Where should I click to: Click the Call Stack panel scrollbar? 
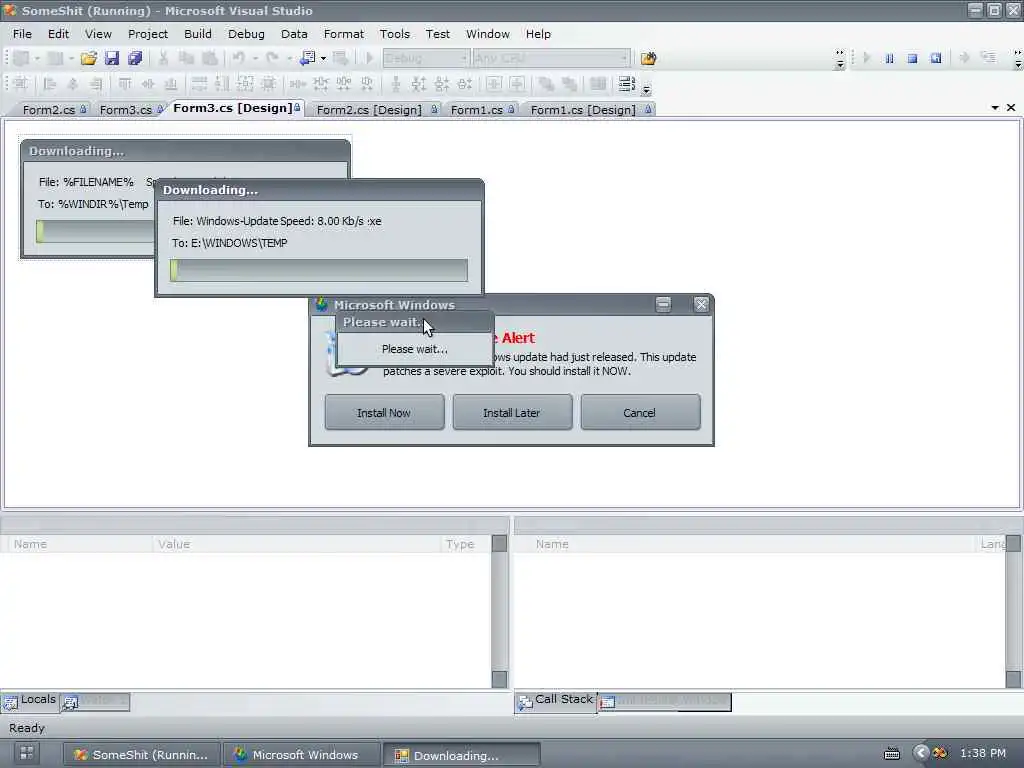point(1014,611)
